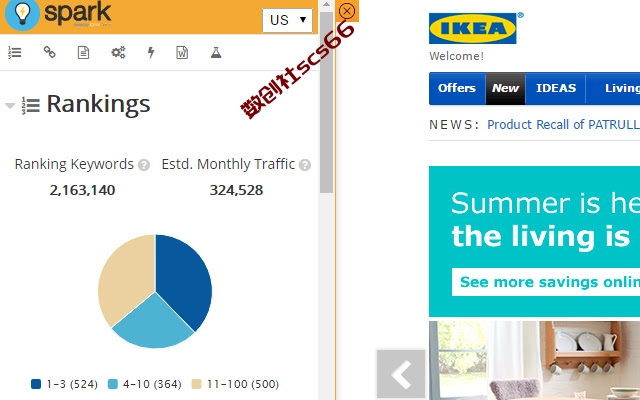Collapse the Rankings section

(10, 106)
